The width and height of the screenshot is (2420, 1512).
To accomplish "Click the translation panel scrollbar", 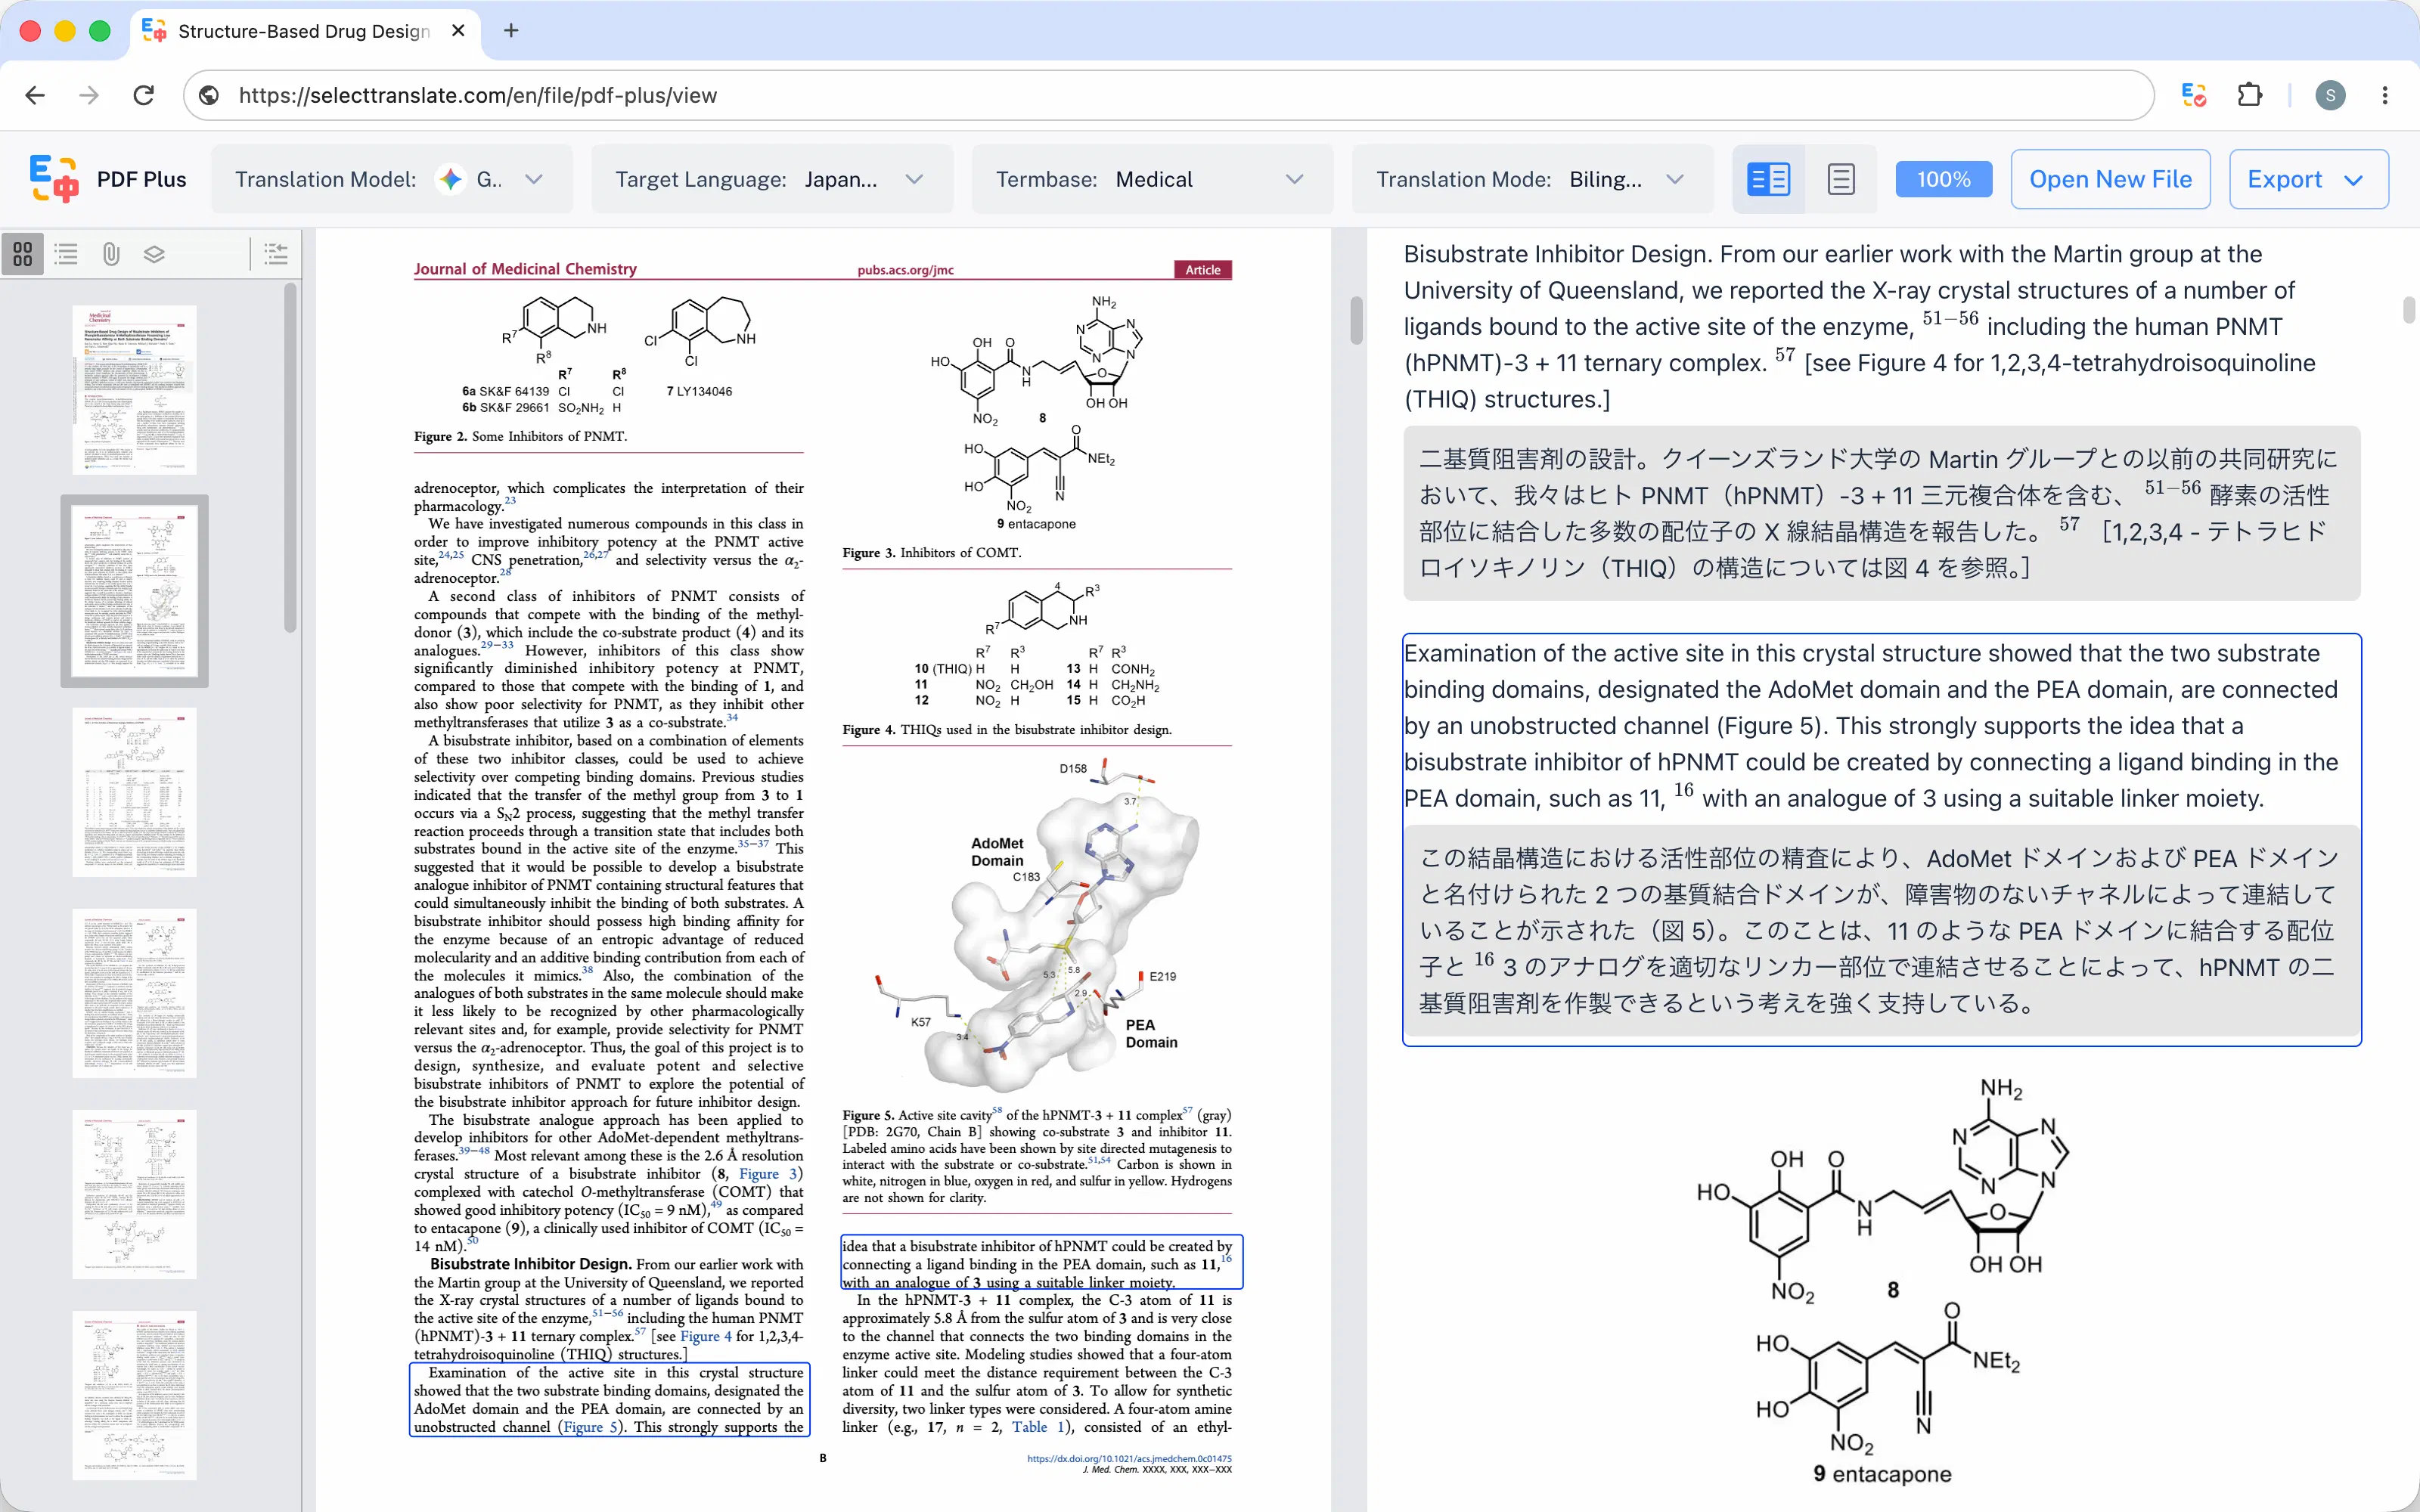I will click(x=2409, y=310).
